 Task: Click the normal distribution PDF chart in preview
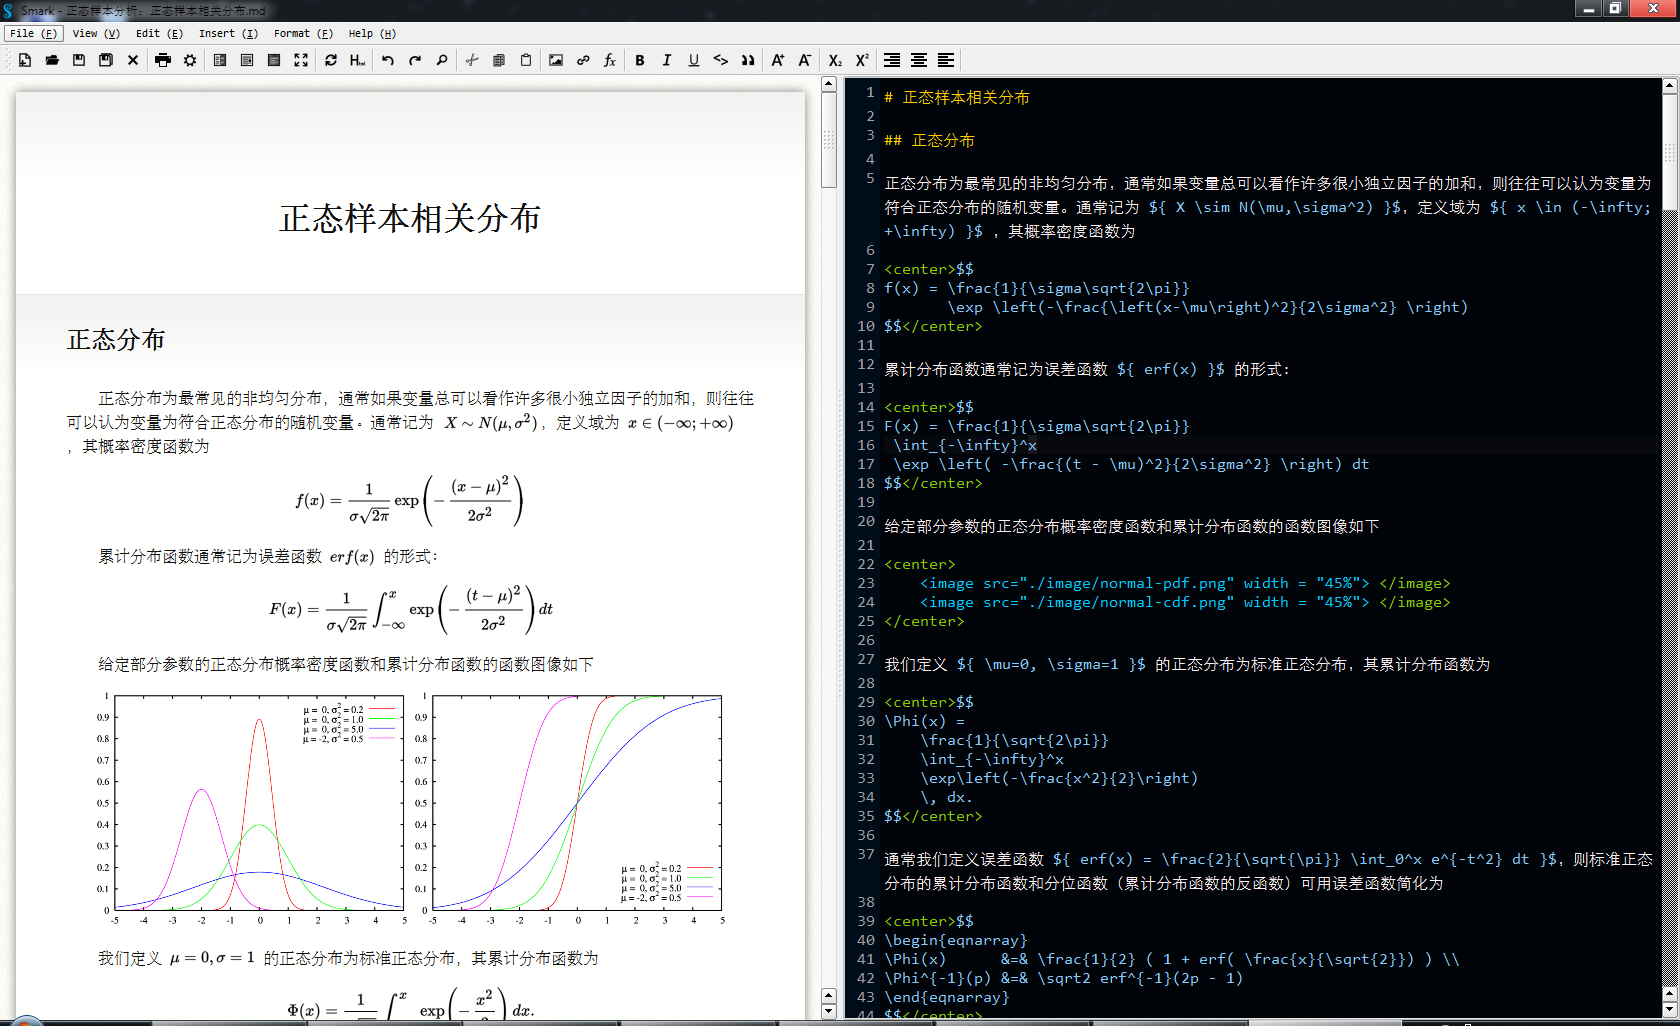point(253,808)
